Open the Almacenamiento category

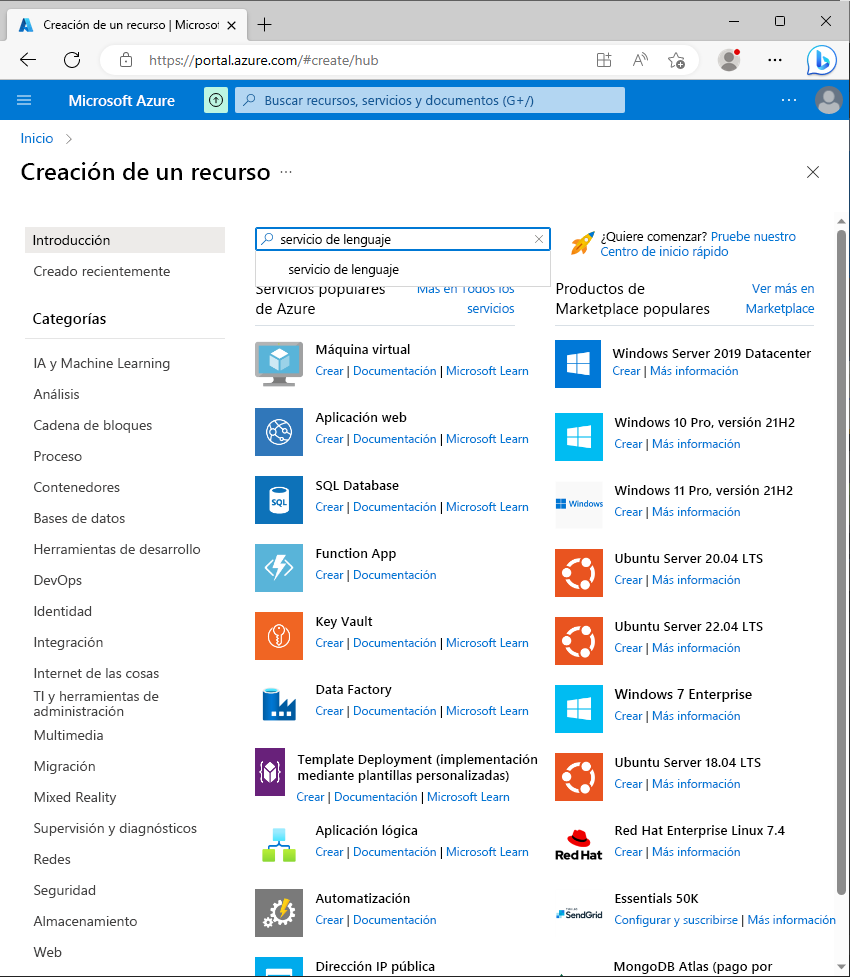[85, 922]
